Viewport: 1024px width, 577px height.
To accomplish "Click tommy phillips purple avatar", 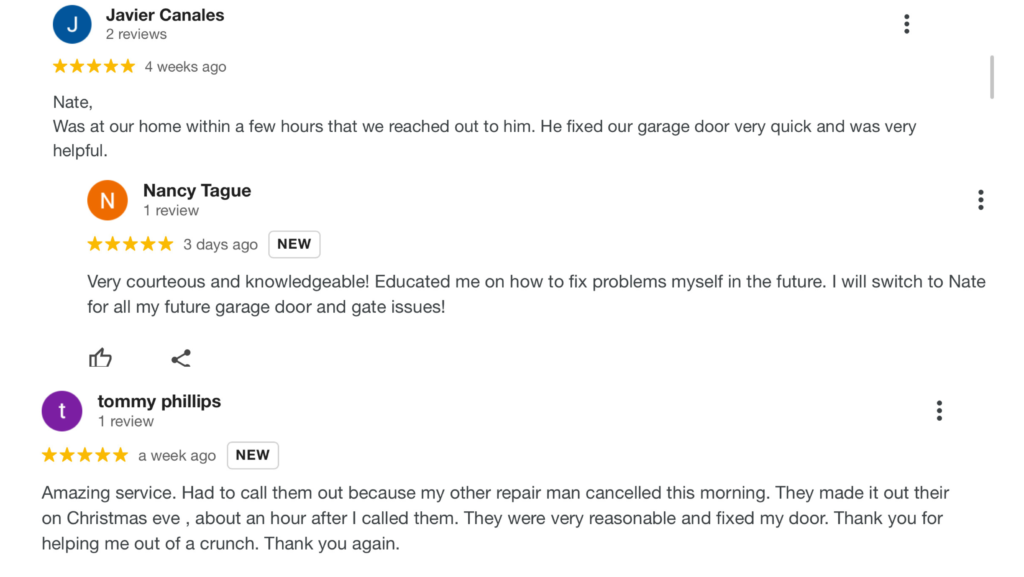I will click(x=62, y=411).
